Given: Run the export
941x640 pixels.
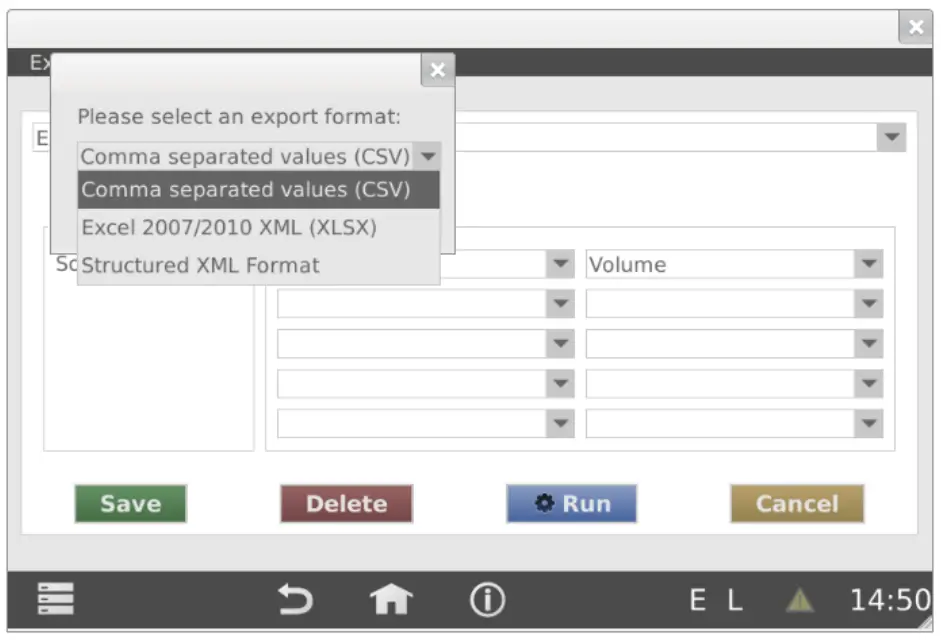Looking at the screenshot, I should tap(571, 504).
